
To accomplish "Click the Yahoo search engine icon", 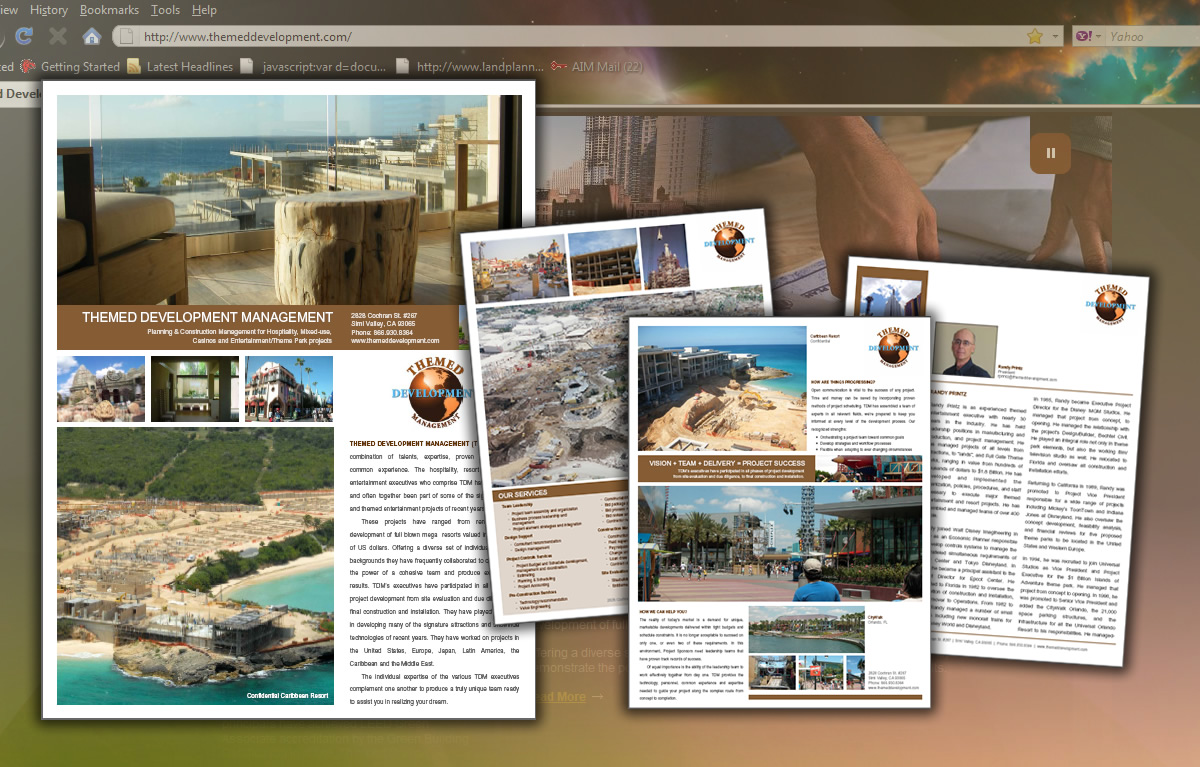I will (x=1082, y=37).
